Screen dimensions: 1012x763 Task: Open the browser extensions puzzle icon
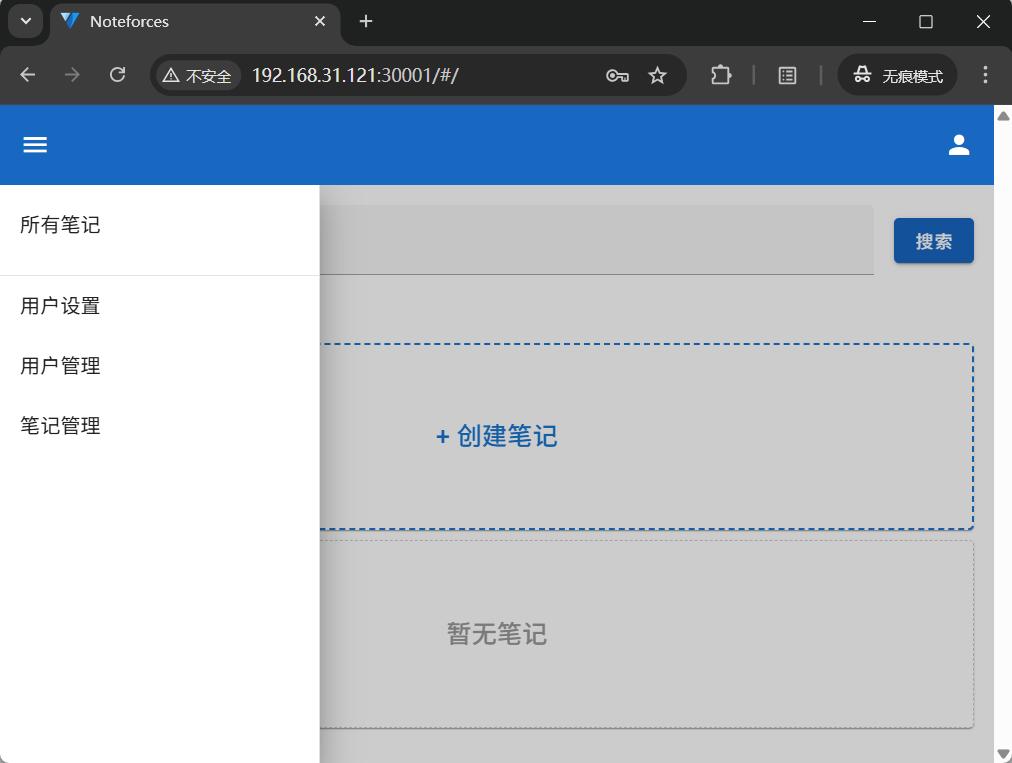click(x=721, y=76)
